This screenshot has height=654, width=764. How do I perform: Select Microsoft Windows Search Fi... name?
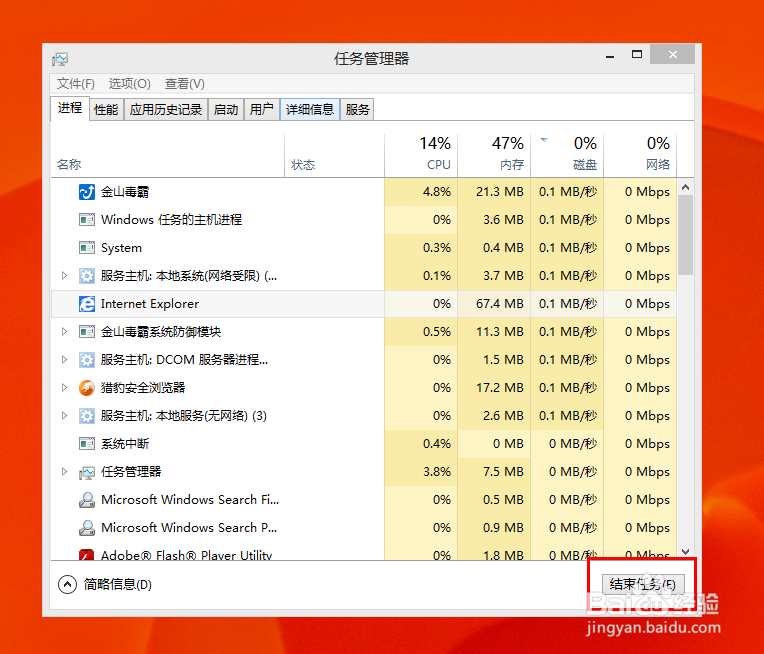(x=190, y=500)
